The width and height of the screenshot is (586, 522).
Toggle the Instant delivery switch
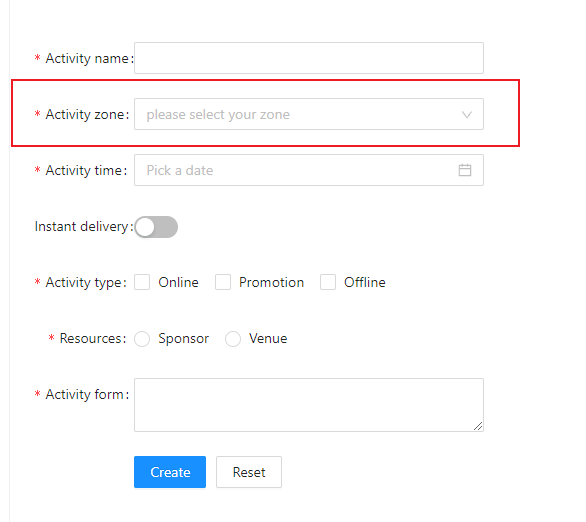point(156,227)
